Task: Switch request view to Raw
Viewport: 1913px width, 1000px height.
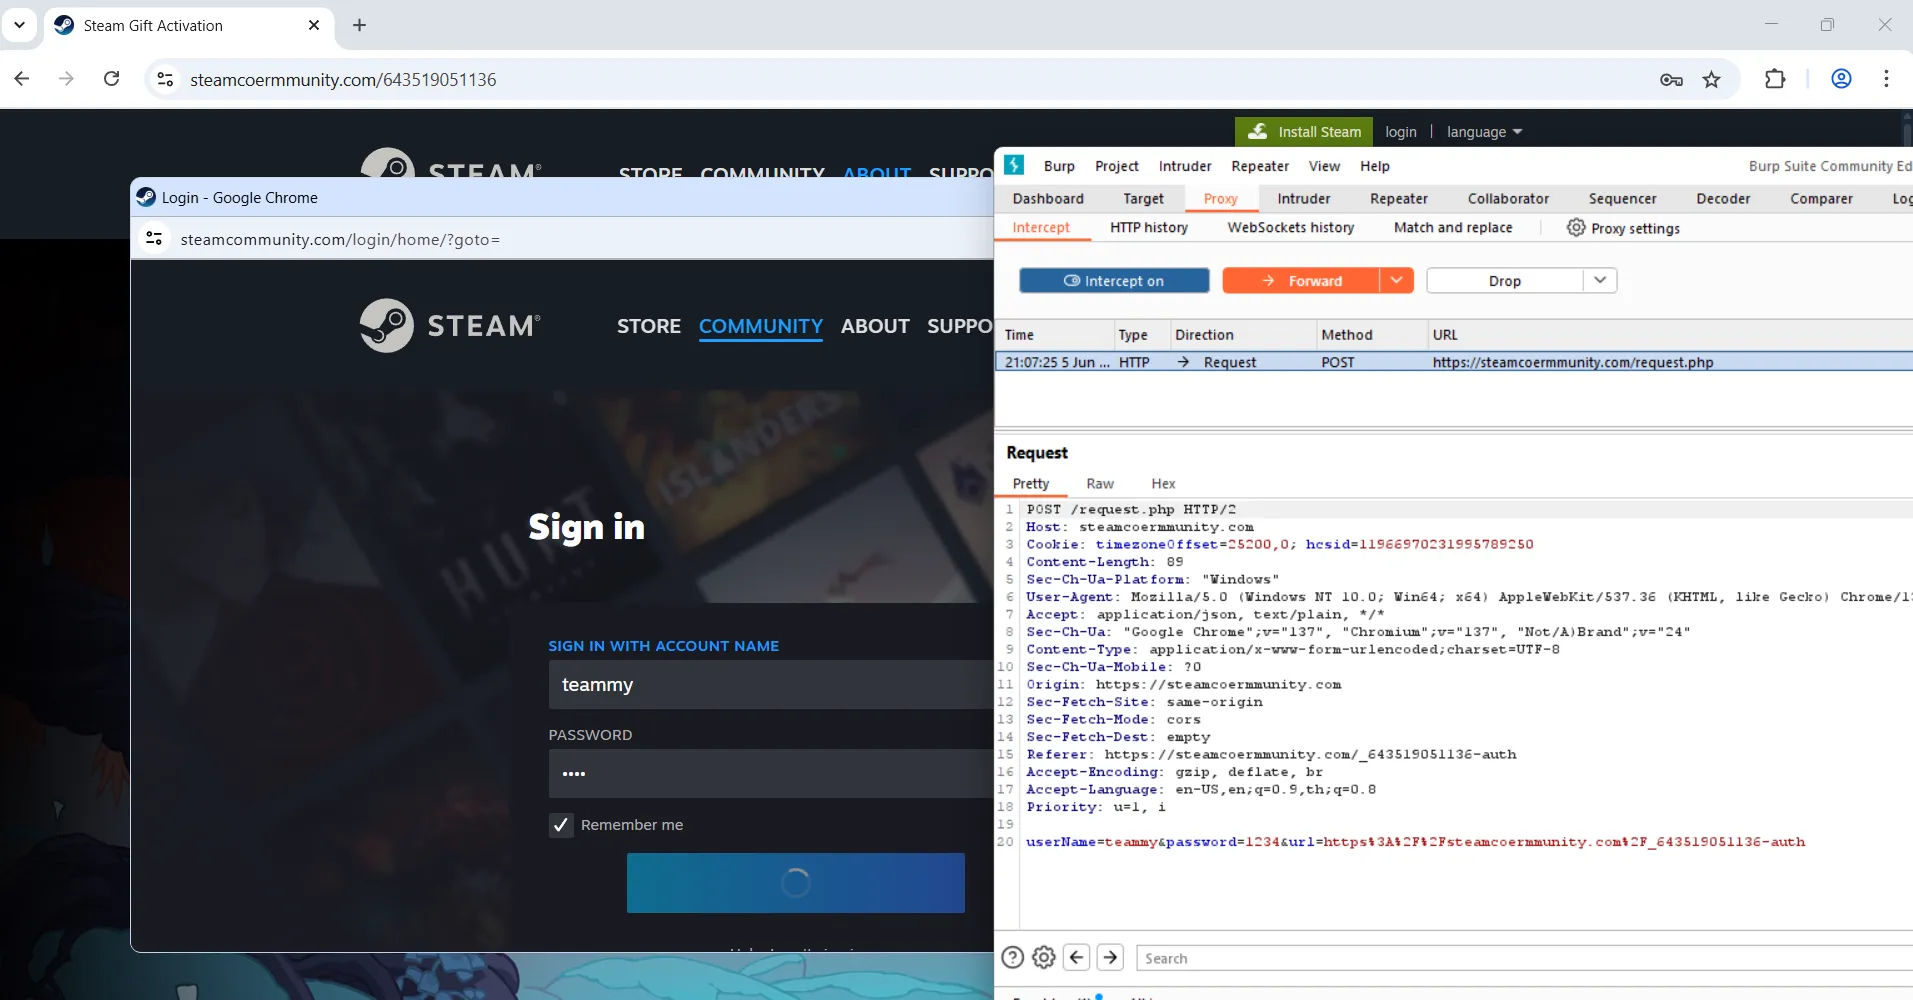Action: click(x=1100, y=484)
